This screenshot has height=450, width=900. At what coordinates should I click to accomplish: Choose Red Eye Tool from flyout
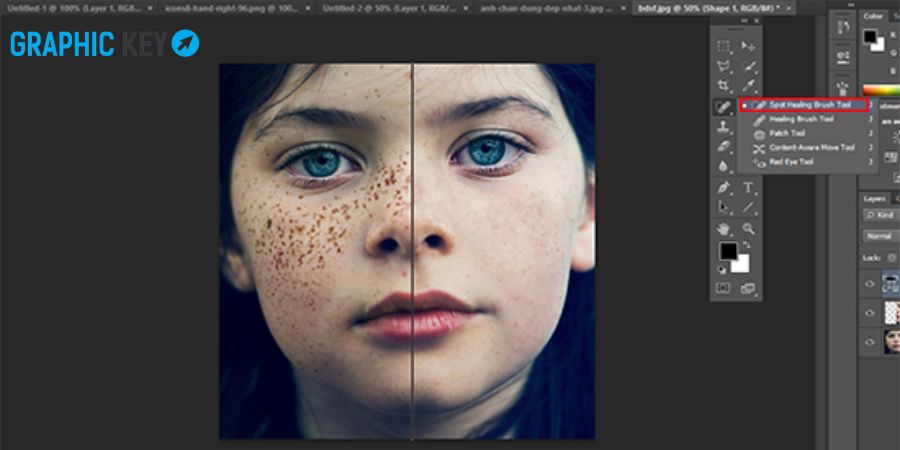(x=808, y=162)
